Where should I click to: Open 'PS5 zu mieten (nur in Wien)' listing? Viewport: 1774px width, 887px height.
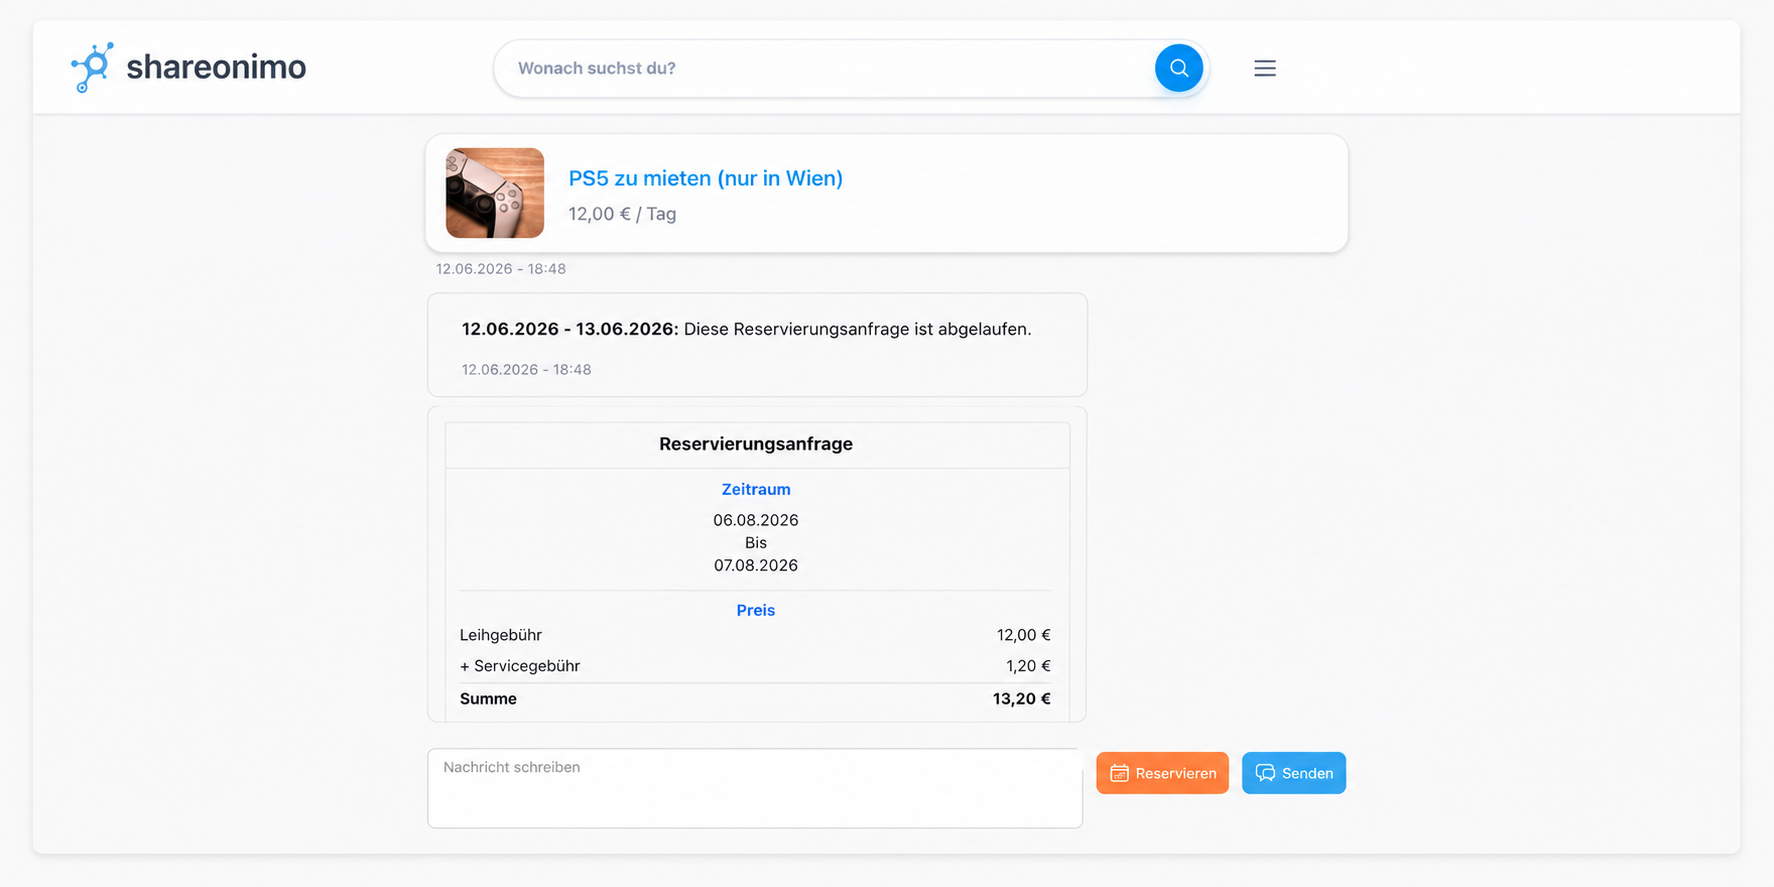pos(706,178)
